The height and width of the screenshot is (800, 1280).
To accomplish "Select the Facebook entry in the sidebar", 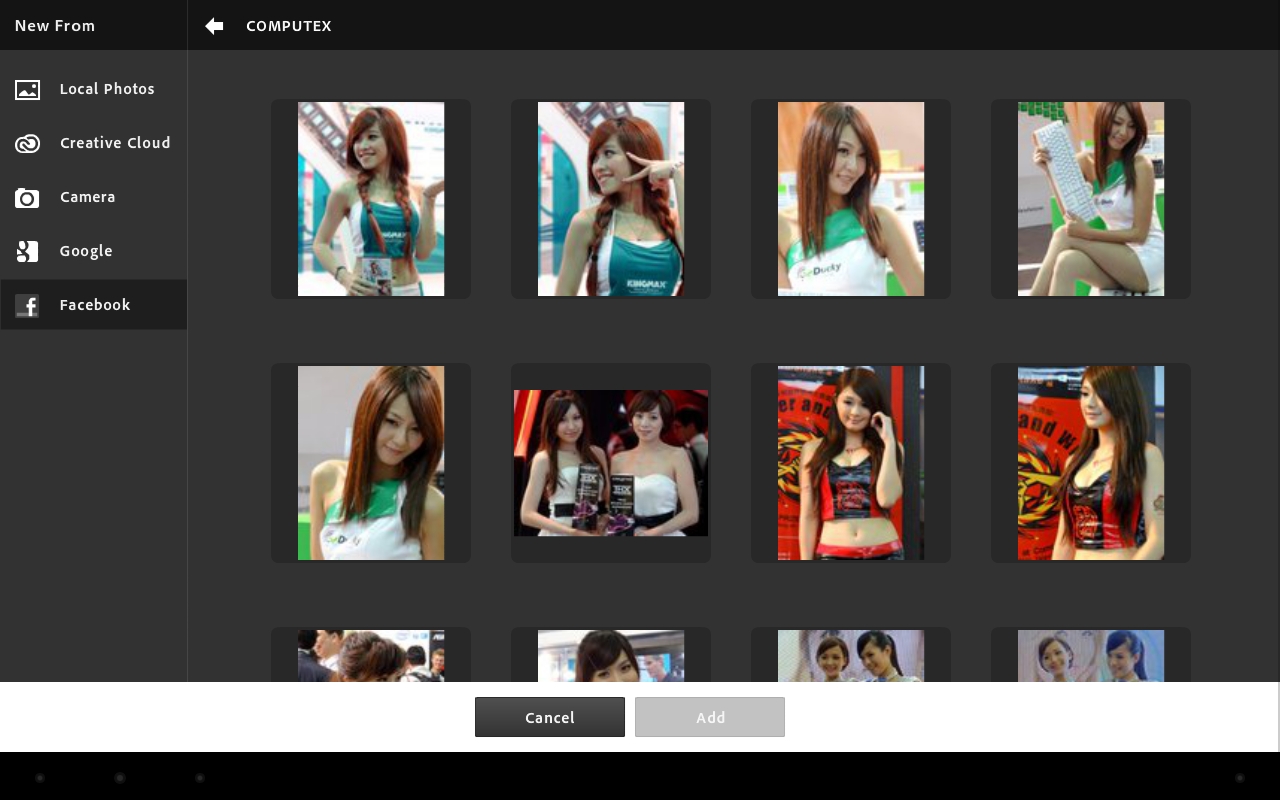I will [x=95, y=305].
